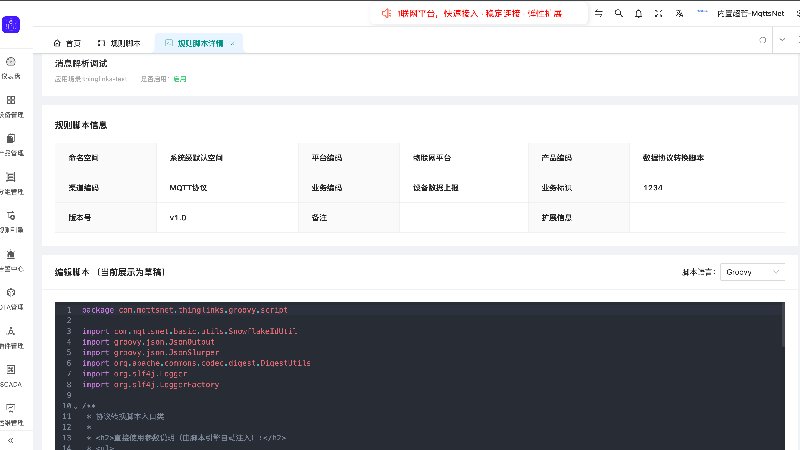Click the 设备数据上报 cell

(x=436, y=188)
